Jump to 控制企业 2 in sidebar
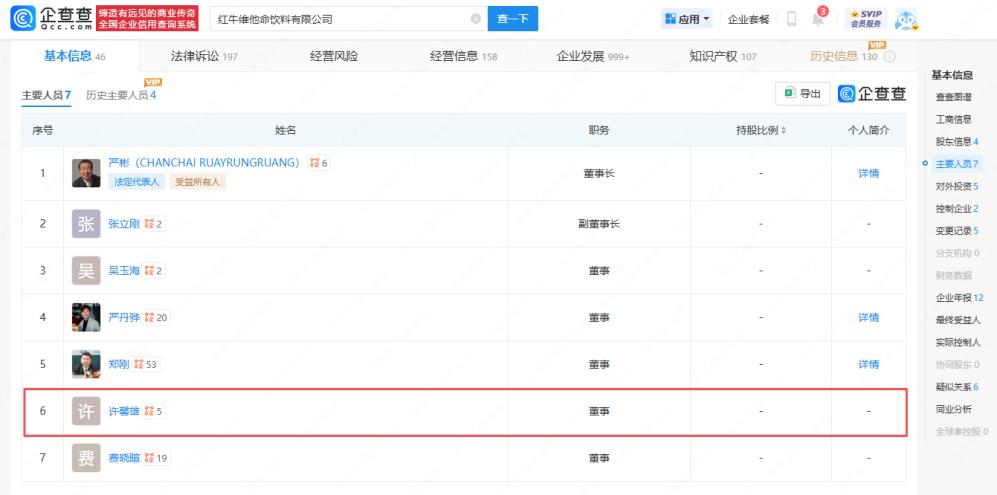The height and width of the screenshot is (495, 997). pos(957,209)
